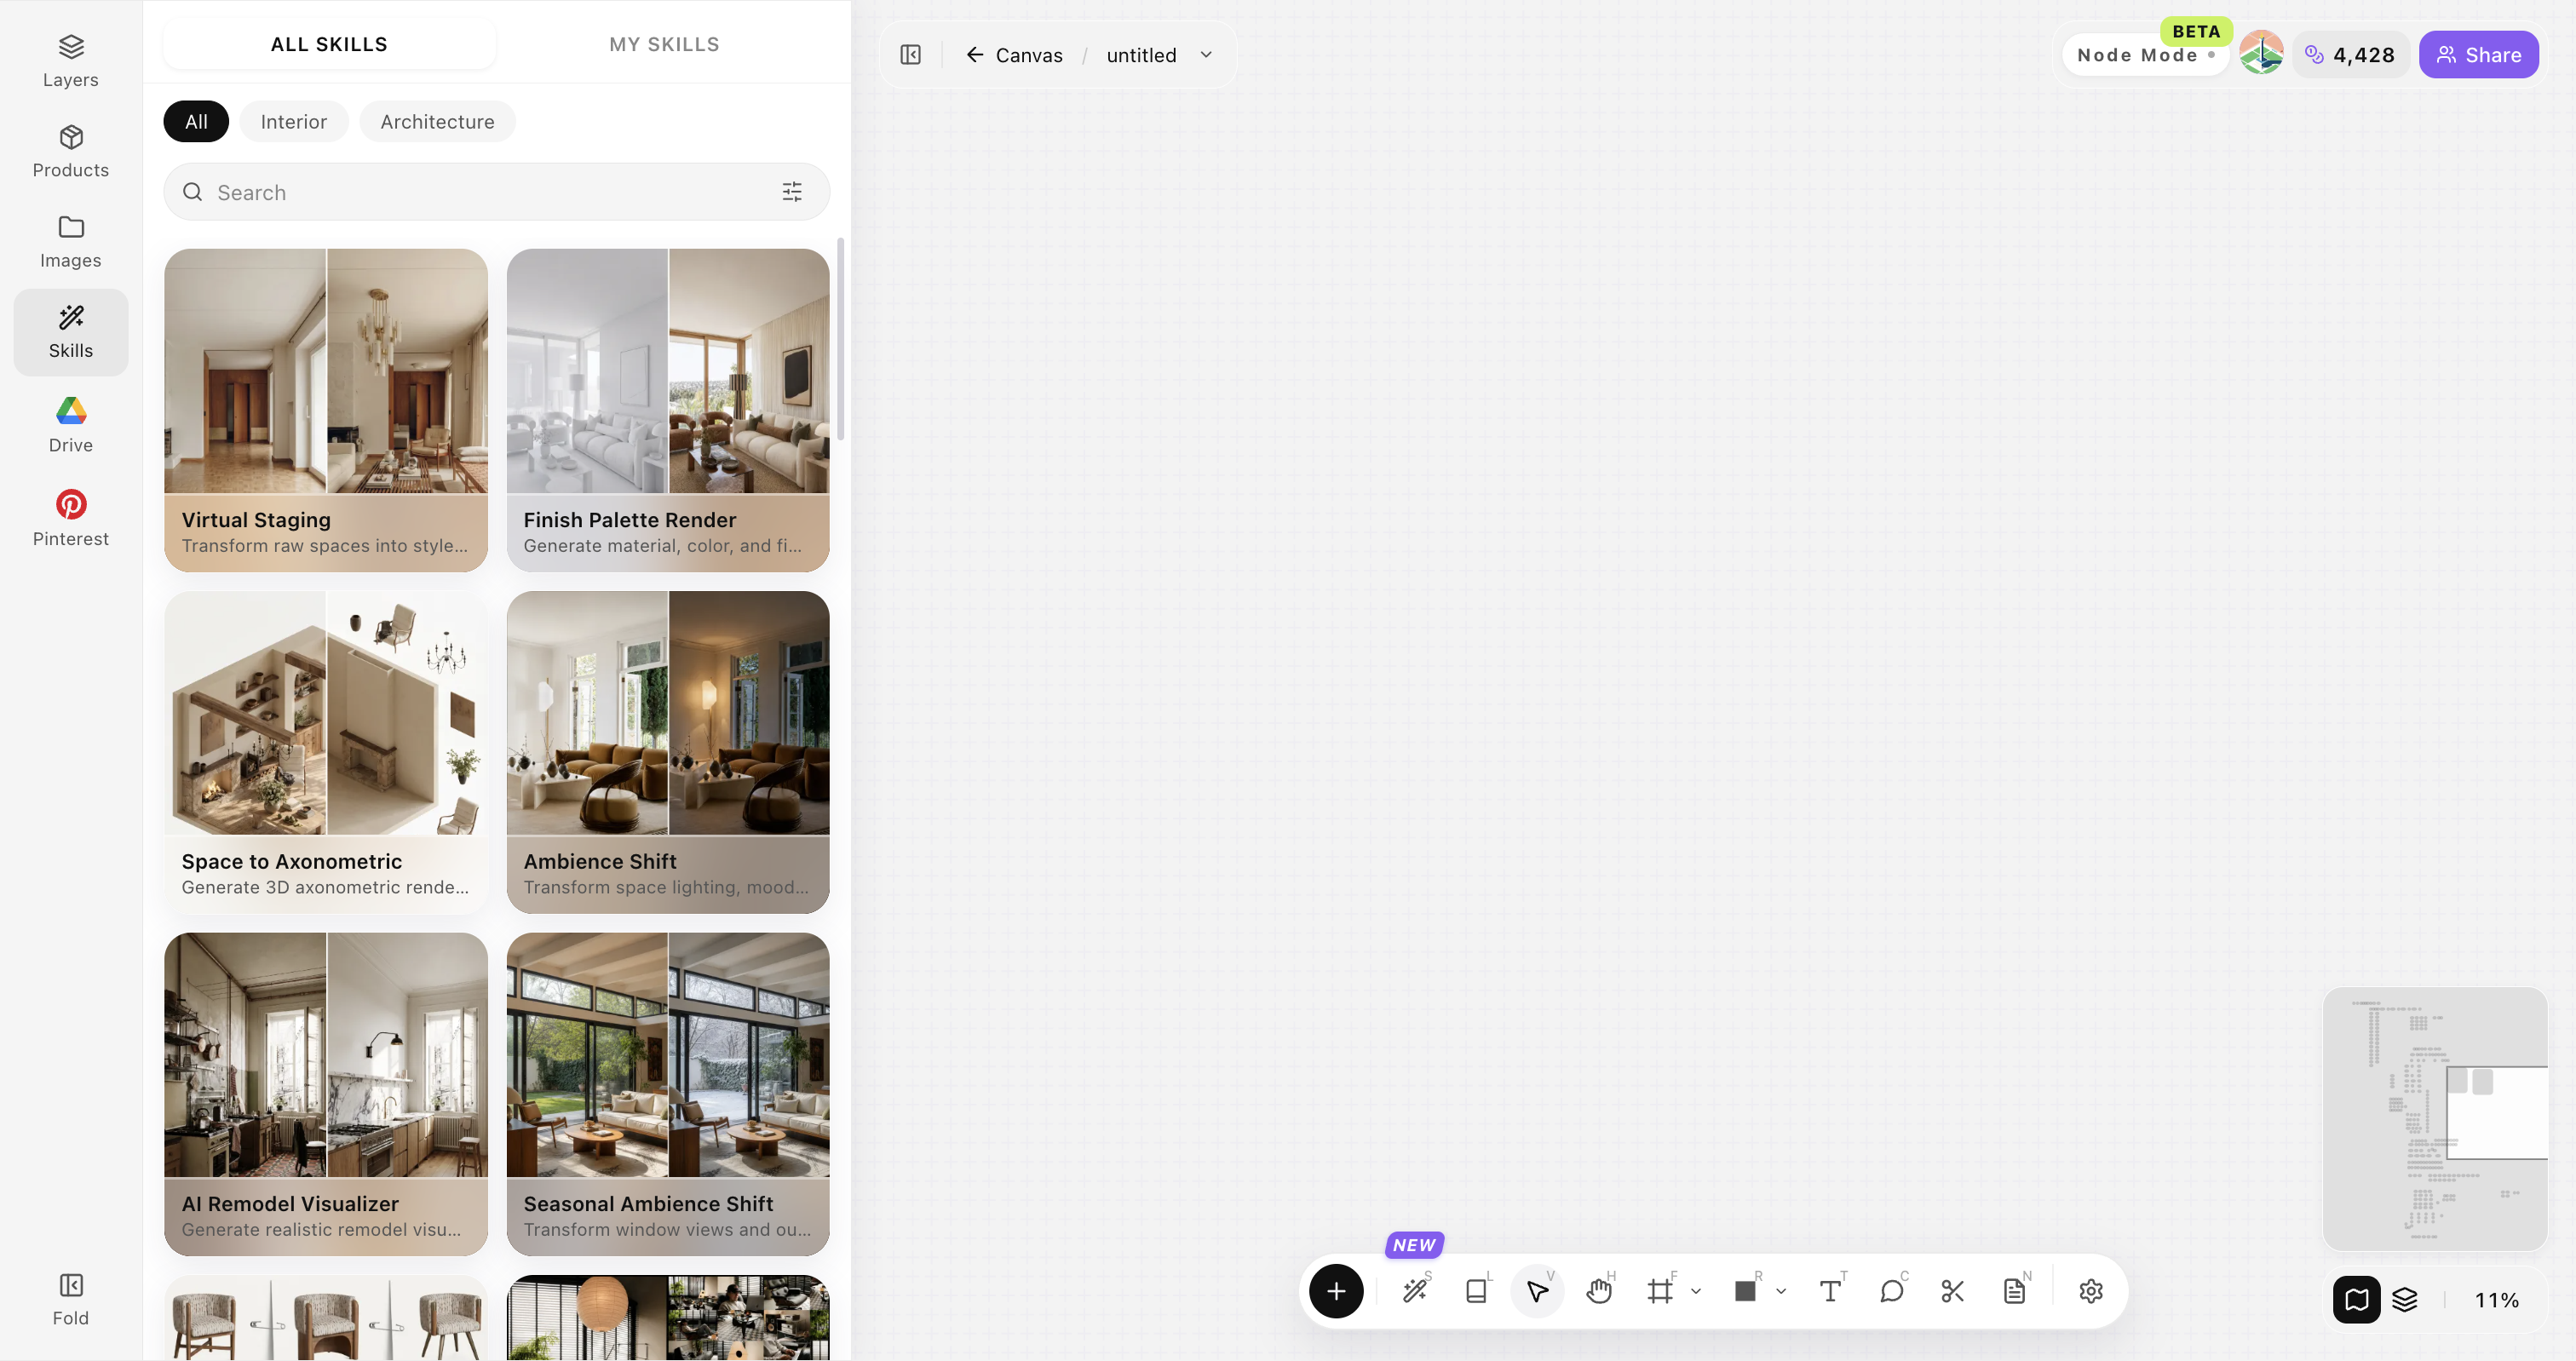Click the black plus add button

point(1336,1291)
